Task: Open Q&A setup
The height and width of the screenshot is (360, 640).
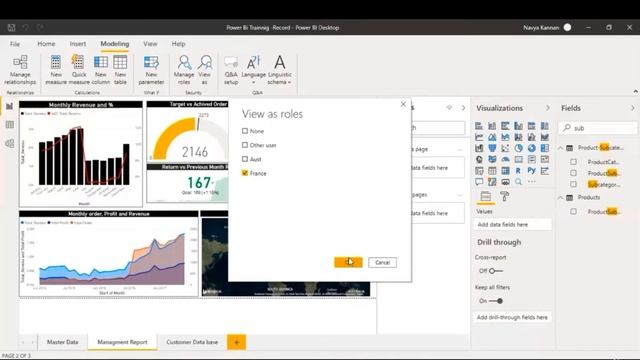Action: [x=231, y=70]
